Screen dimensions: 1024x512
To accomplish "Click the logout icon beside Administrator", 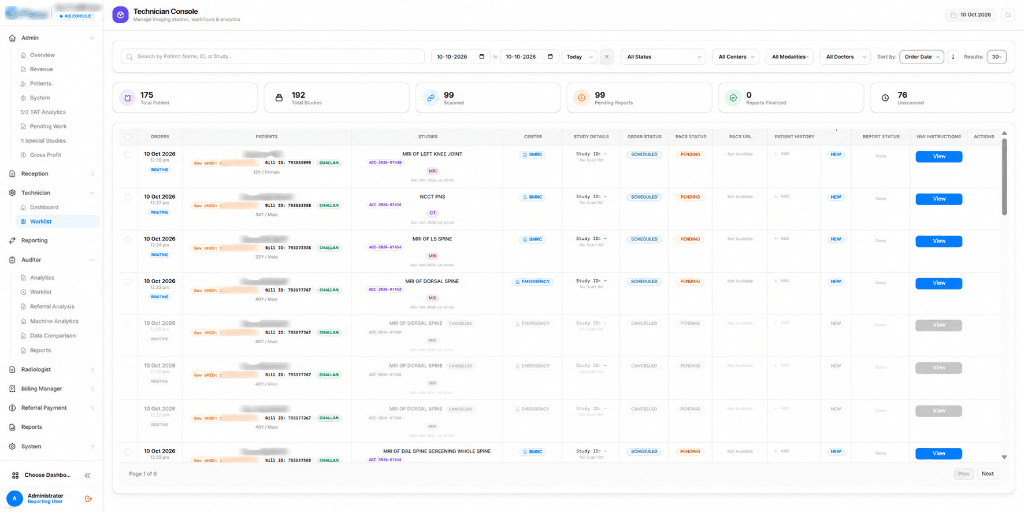I will [x=89, y=499].
